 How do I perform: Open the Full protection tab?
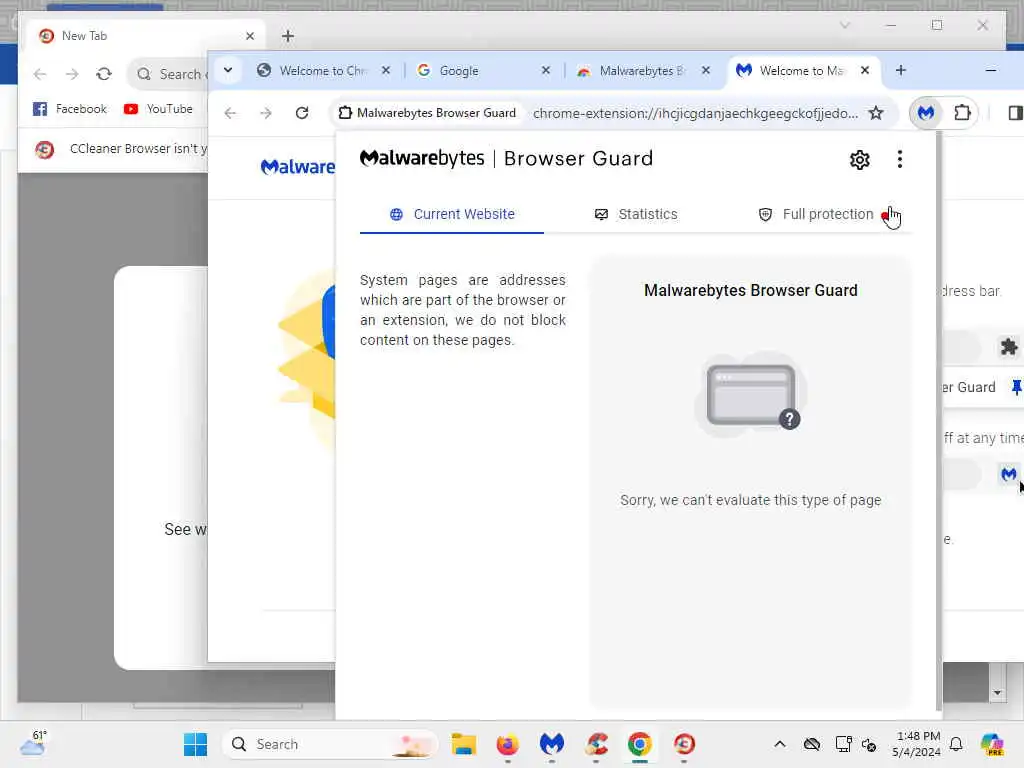pyautogui.click(x=816, y=214)
